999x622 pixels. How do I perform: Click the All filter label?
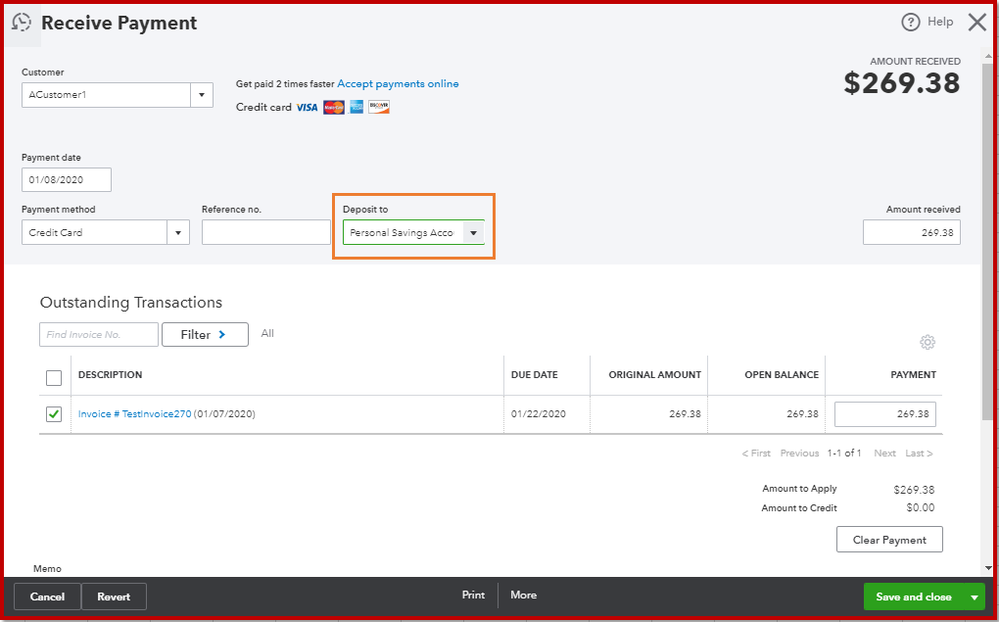(x=268, y=333)
